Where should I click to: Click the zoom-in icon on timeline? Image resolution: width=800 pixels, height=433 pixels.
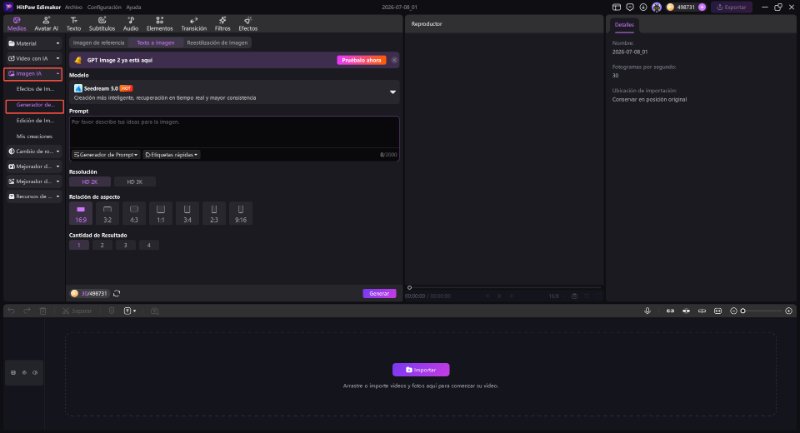(x=789, y=311)
